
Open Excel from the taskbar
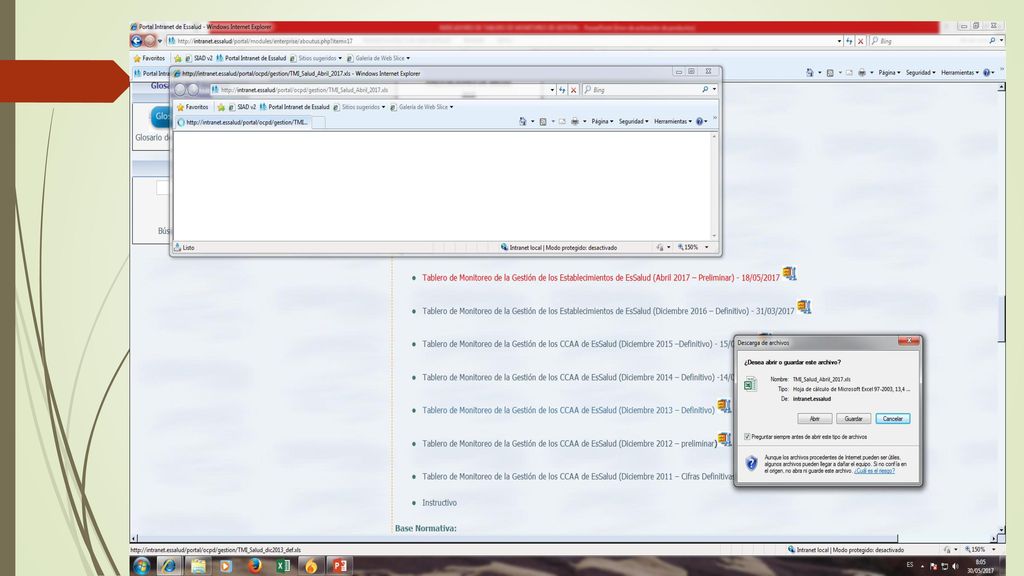pyautogui.click(x=283, y=566)
